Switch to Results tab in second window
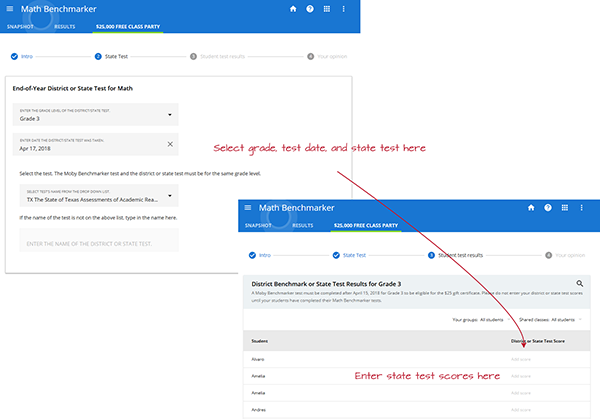The width and height of the screenshot is (600, 419). click(x=303, y=225)
